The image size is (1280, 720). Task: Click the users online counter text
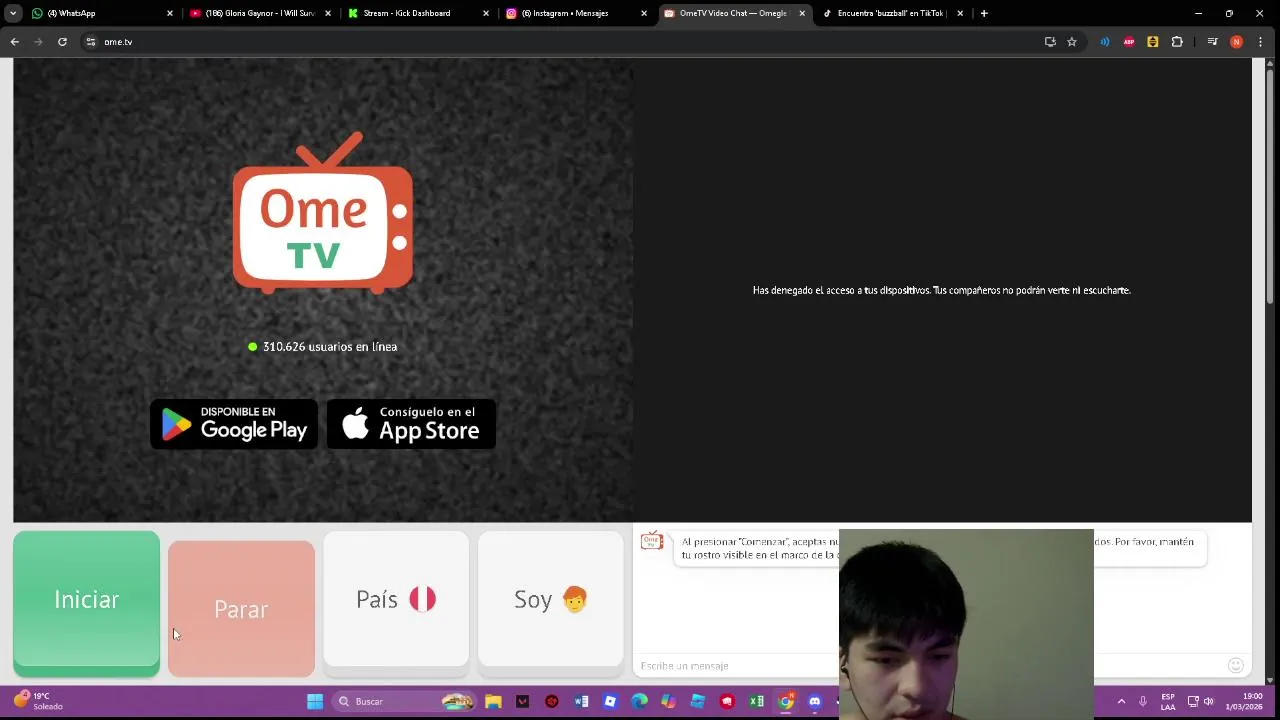[330, 347]
